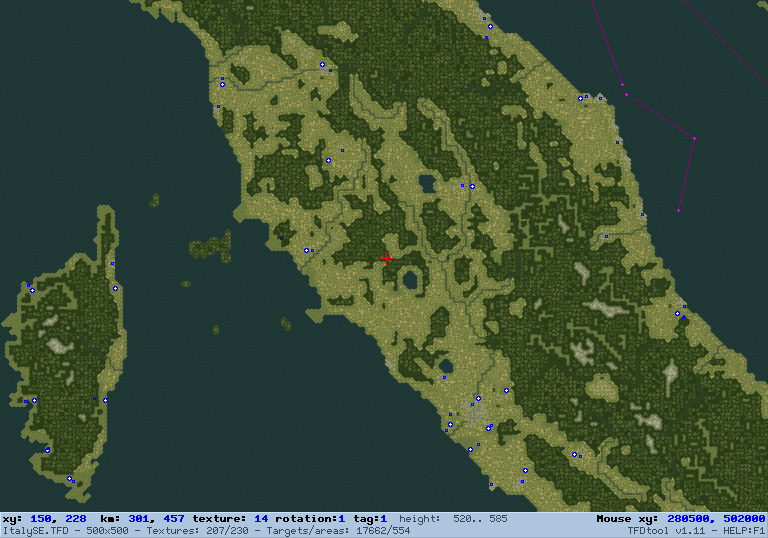
Task: Click the lowest endpoint of the magenta polyline
Action: [x=678, y=211]
